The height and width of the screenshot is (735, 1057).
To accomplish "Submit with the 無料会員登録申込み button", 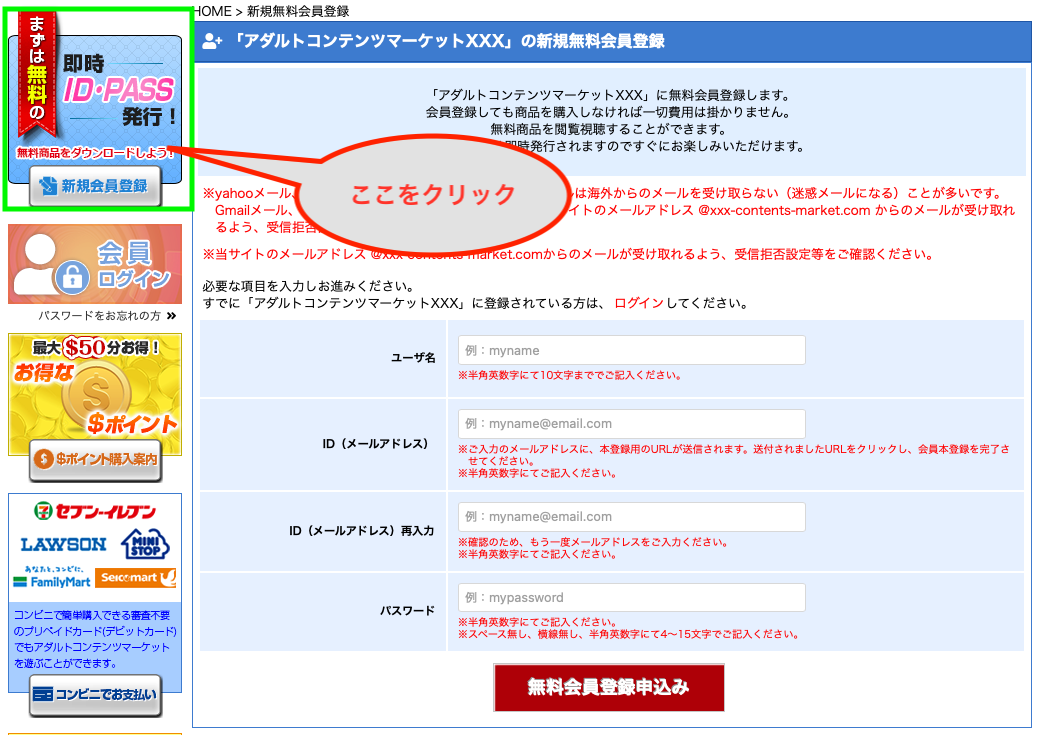I will coord(608,688).
